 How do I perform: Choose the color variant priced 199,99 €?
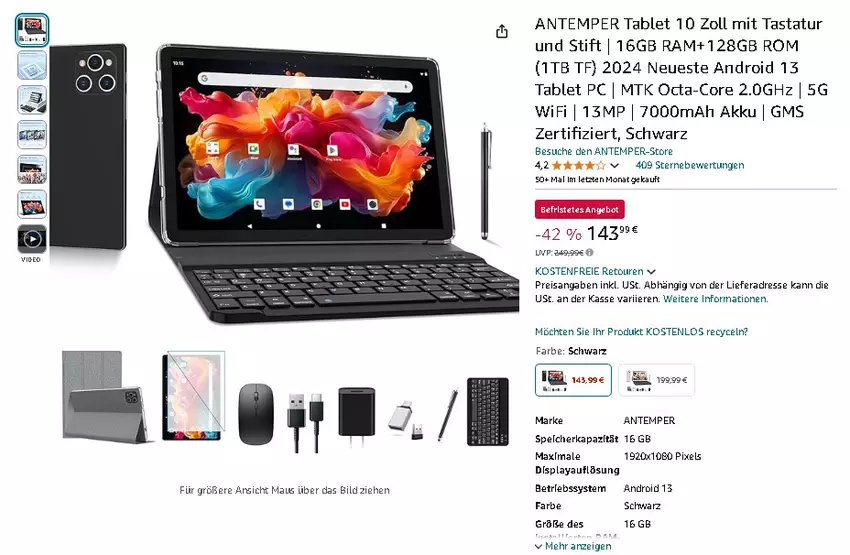pos(656,380)
